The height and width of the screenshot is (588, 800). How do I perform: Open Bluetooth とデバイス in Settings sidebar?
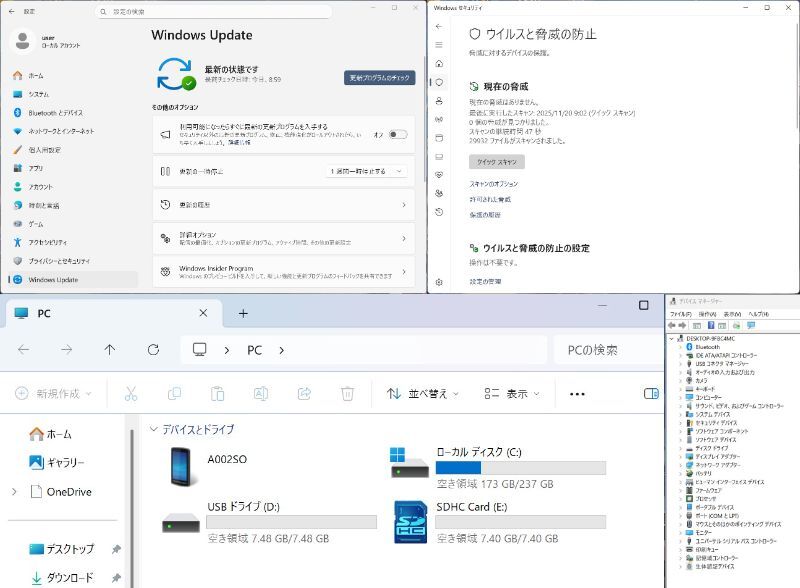(x=73, y=113)
